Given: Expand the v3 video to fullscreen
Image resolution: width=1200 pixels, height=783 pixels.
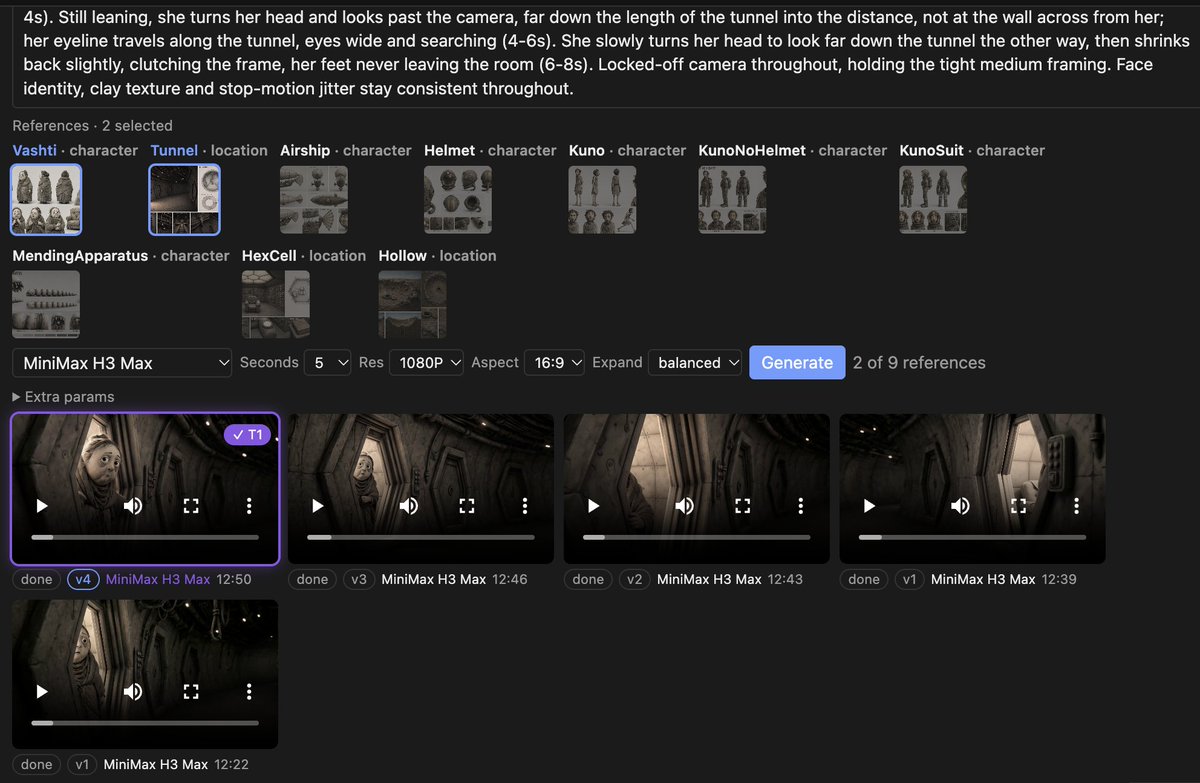Looking at the screenshot, I should coord(467,506).
